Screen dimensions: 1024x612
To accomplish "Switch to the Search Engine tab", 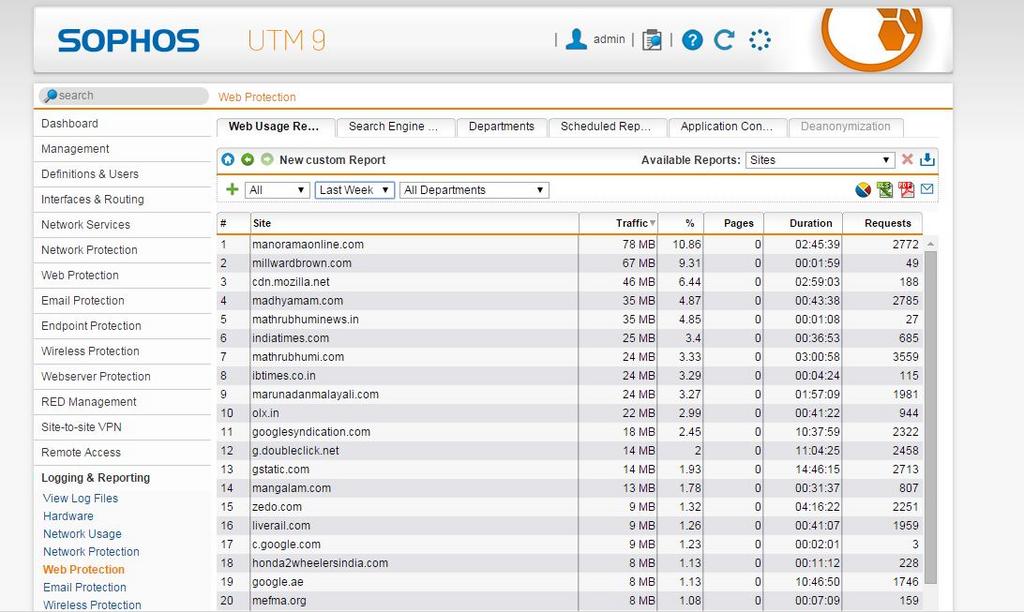I will point(394,127).
